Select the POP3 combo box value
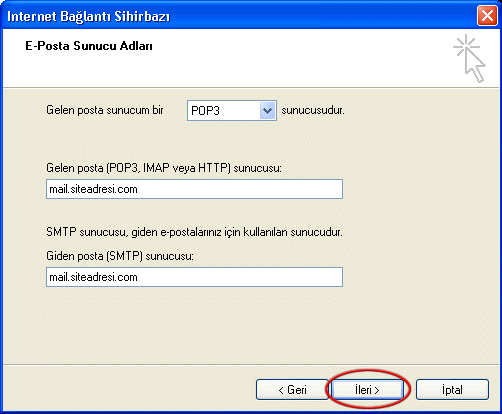 [x=224, y=110]
